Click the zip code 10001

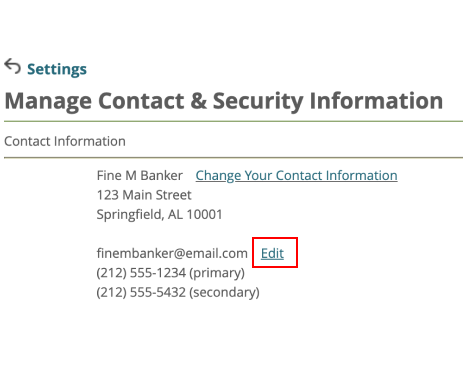(x=204, y=214)
